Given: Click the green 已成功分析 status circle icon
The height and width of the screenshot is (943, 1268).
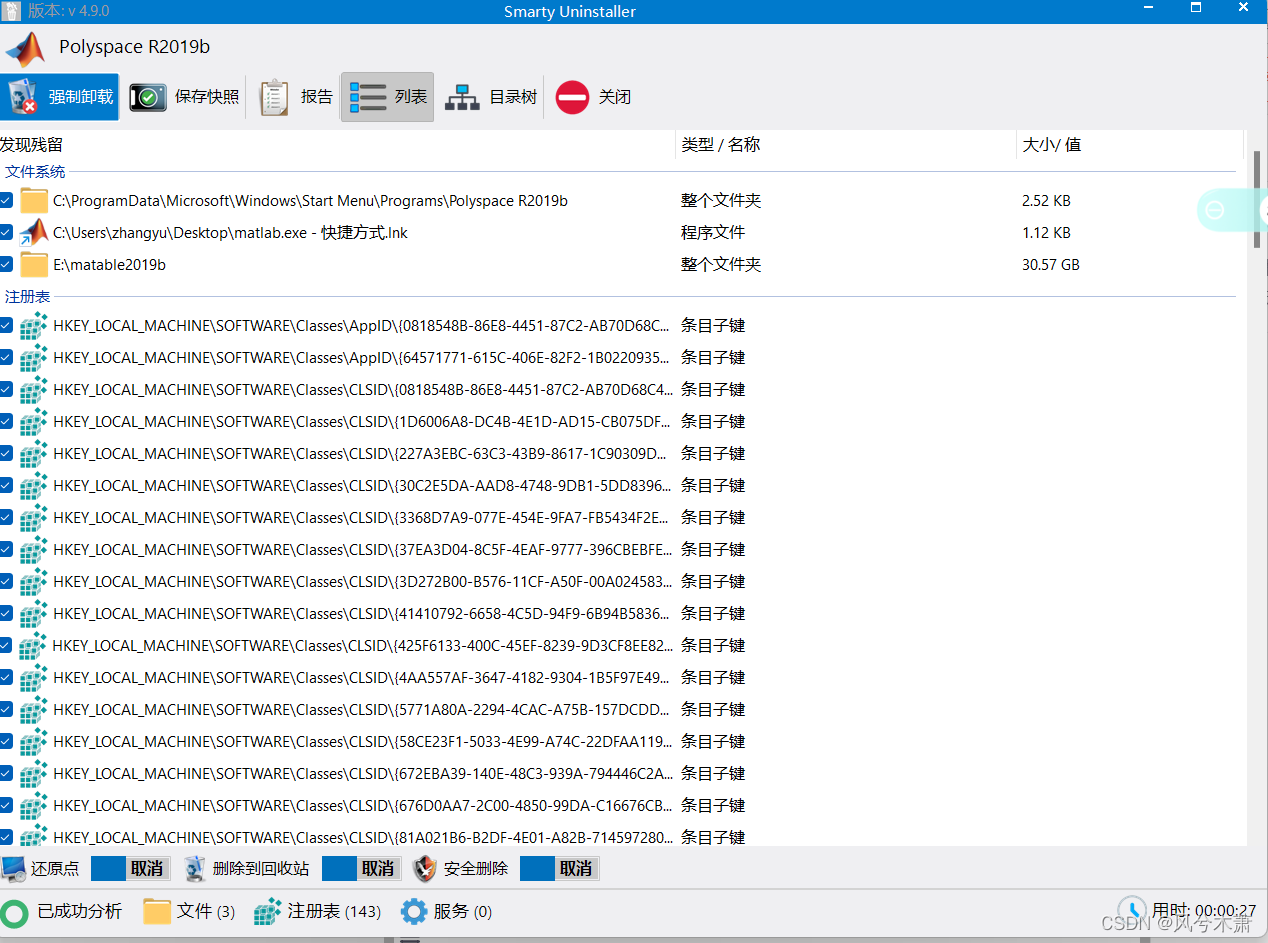Looking at the screenshot, I should pos(14,912).
